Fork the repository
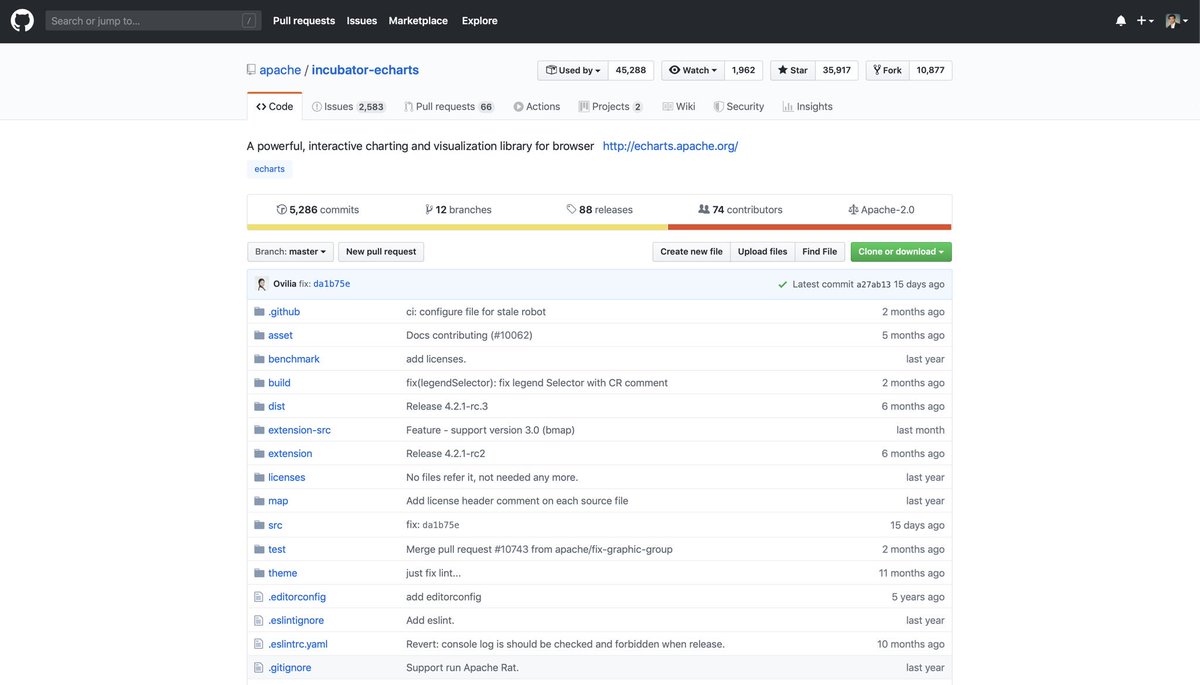 pyautogui.click(x=887, y=70)
